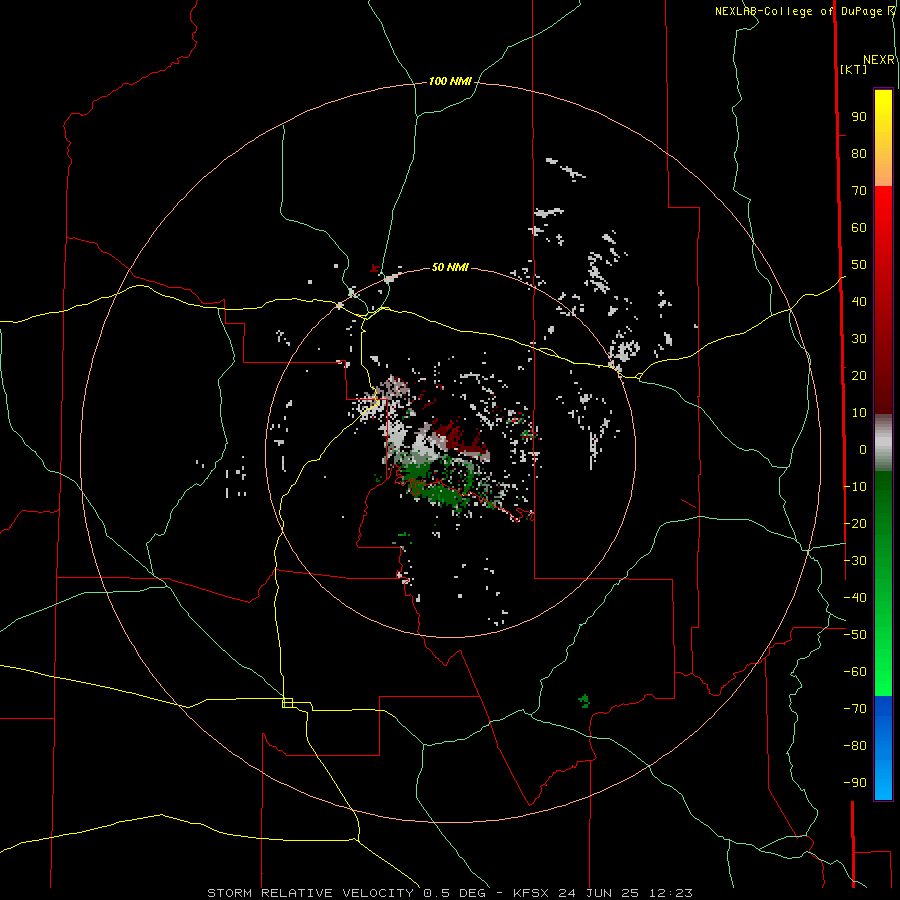Image resolution: width=900 pixels, height=900 pixels.
Task: Pick the gray zero-velocity segment of color bar
Action: pyautogui.click(x=883, y=443)
